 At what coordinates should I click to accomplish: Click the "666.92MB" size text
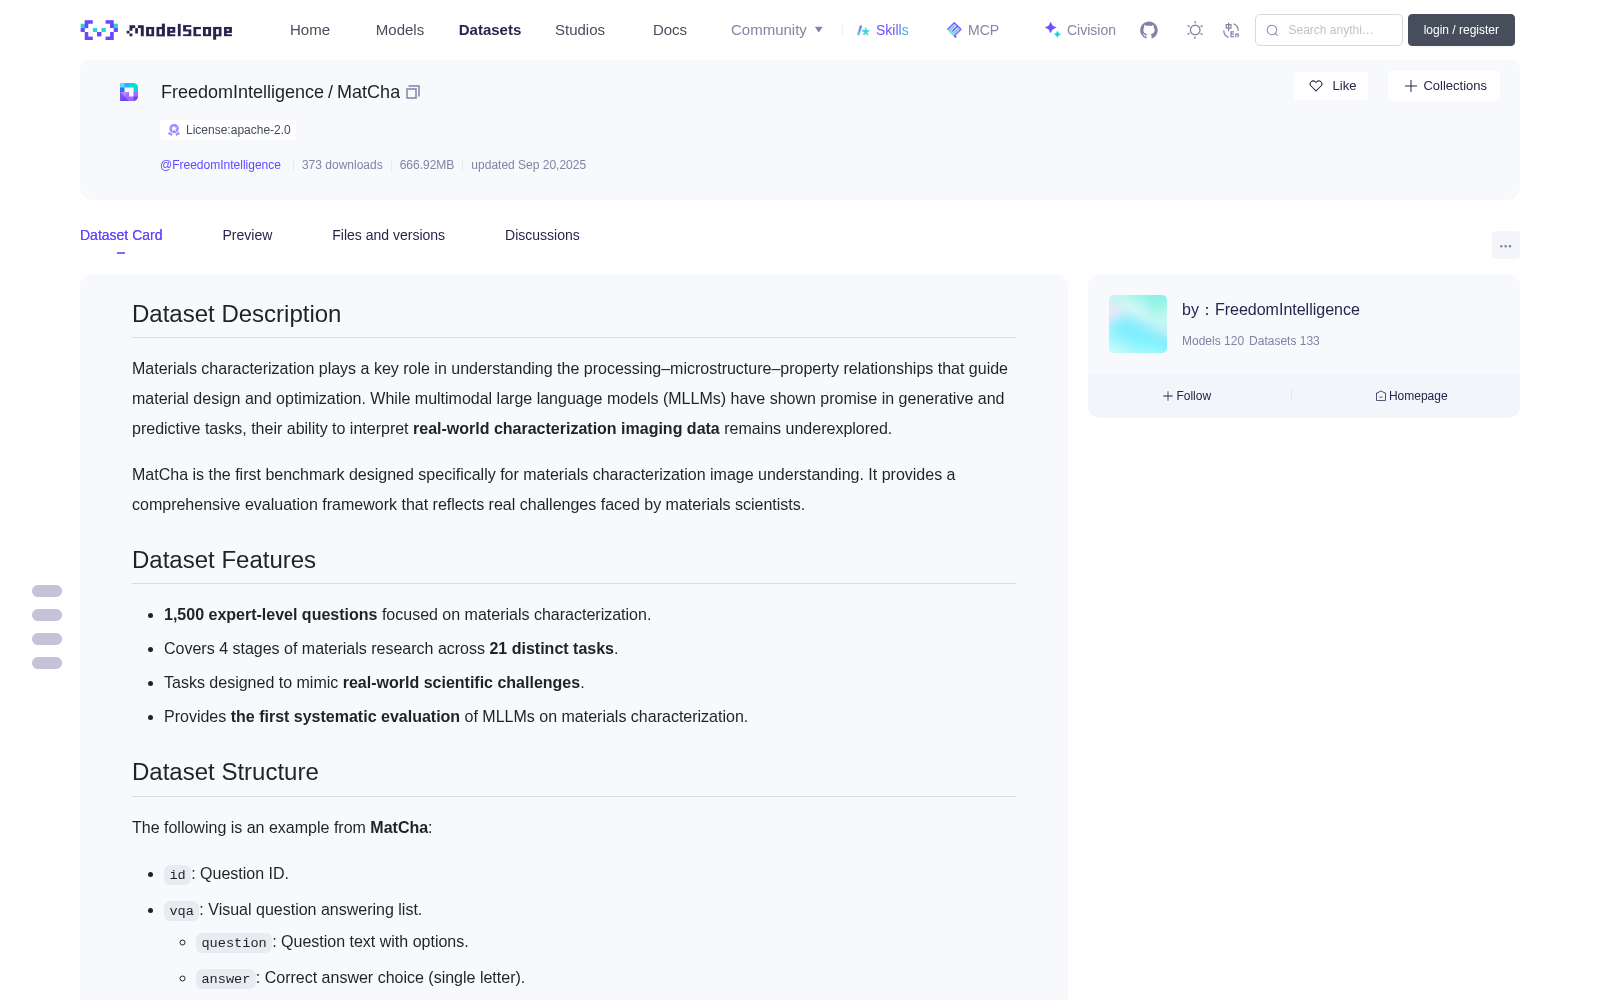(427, 165)
